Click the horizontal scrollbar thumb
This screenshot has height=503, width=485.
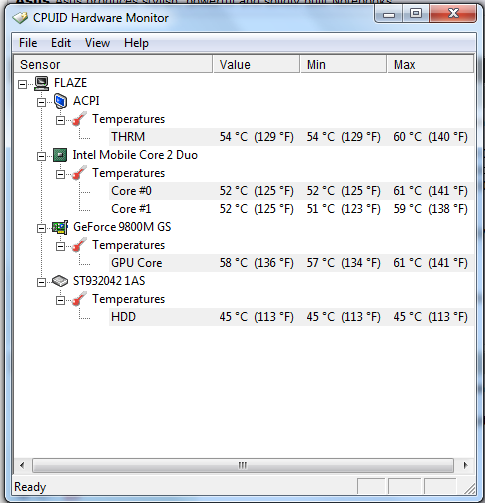pyautogui.click(x=243, y=465)
